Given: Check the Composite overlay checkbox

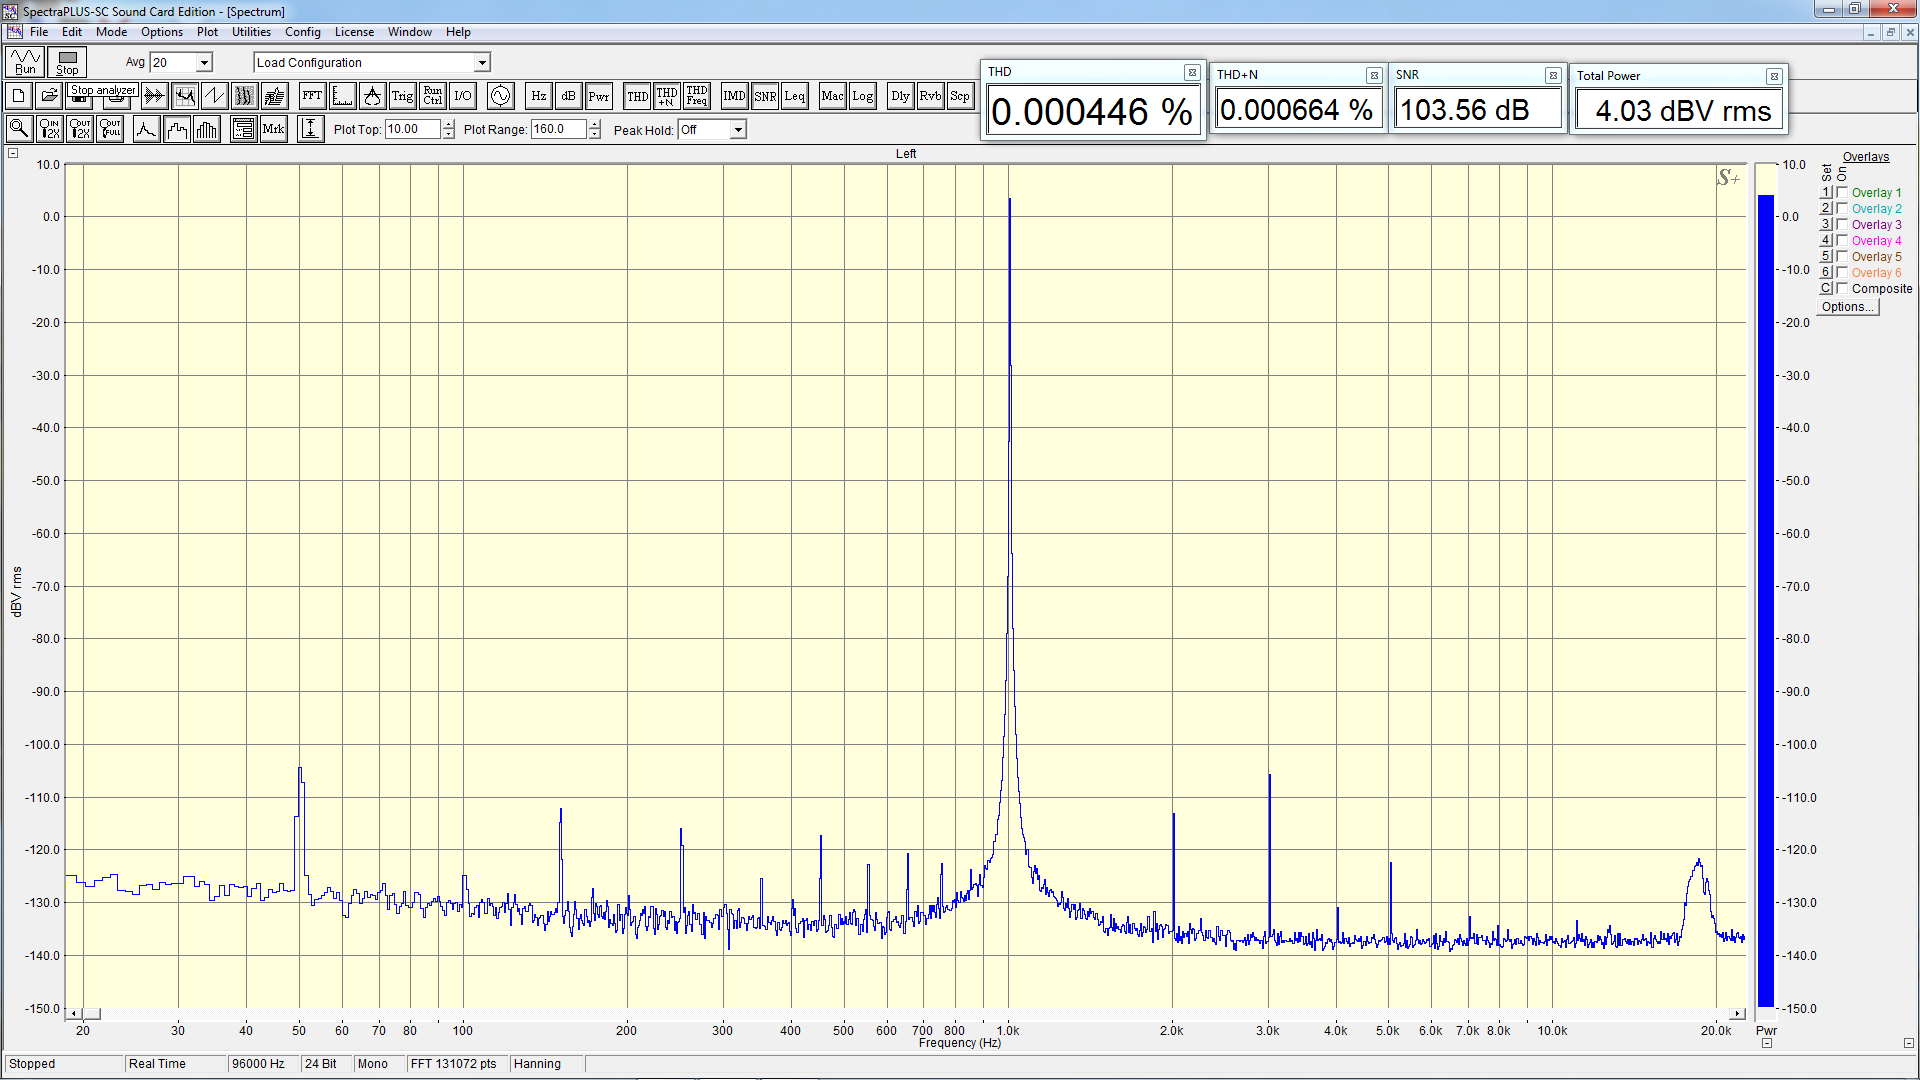Looking at the screenshot, I should [x=1842, y=289].
